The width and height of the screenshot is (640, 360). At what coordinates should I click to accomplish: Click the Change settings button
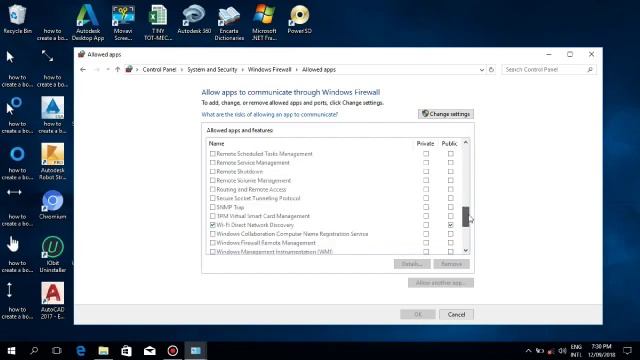pos(446,114)
